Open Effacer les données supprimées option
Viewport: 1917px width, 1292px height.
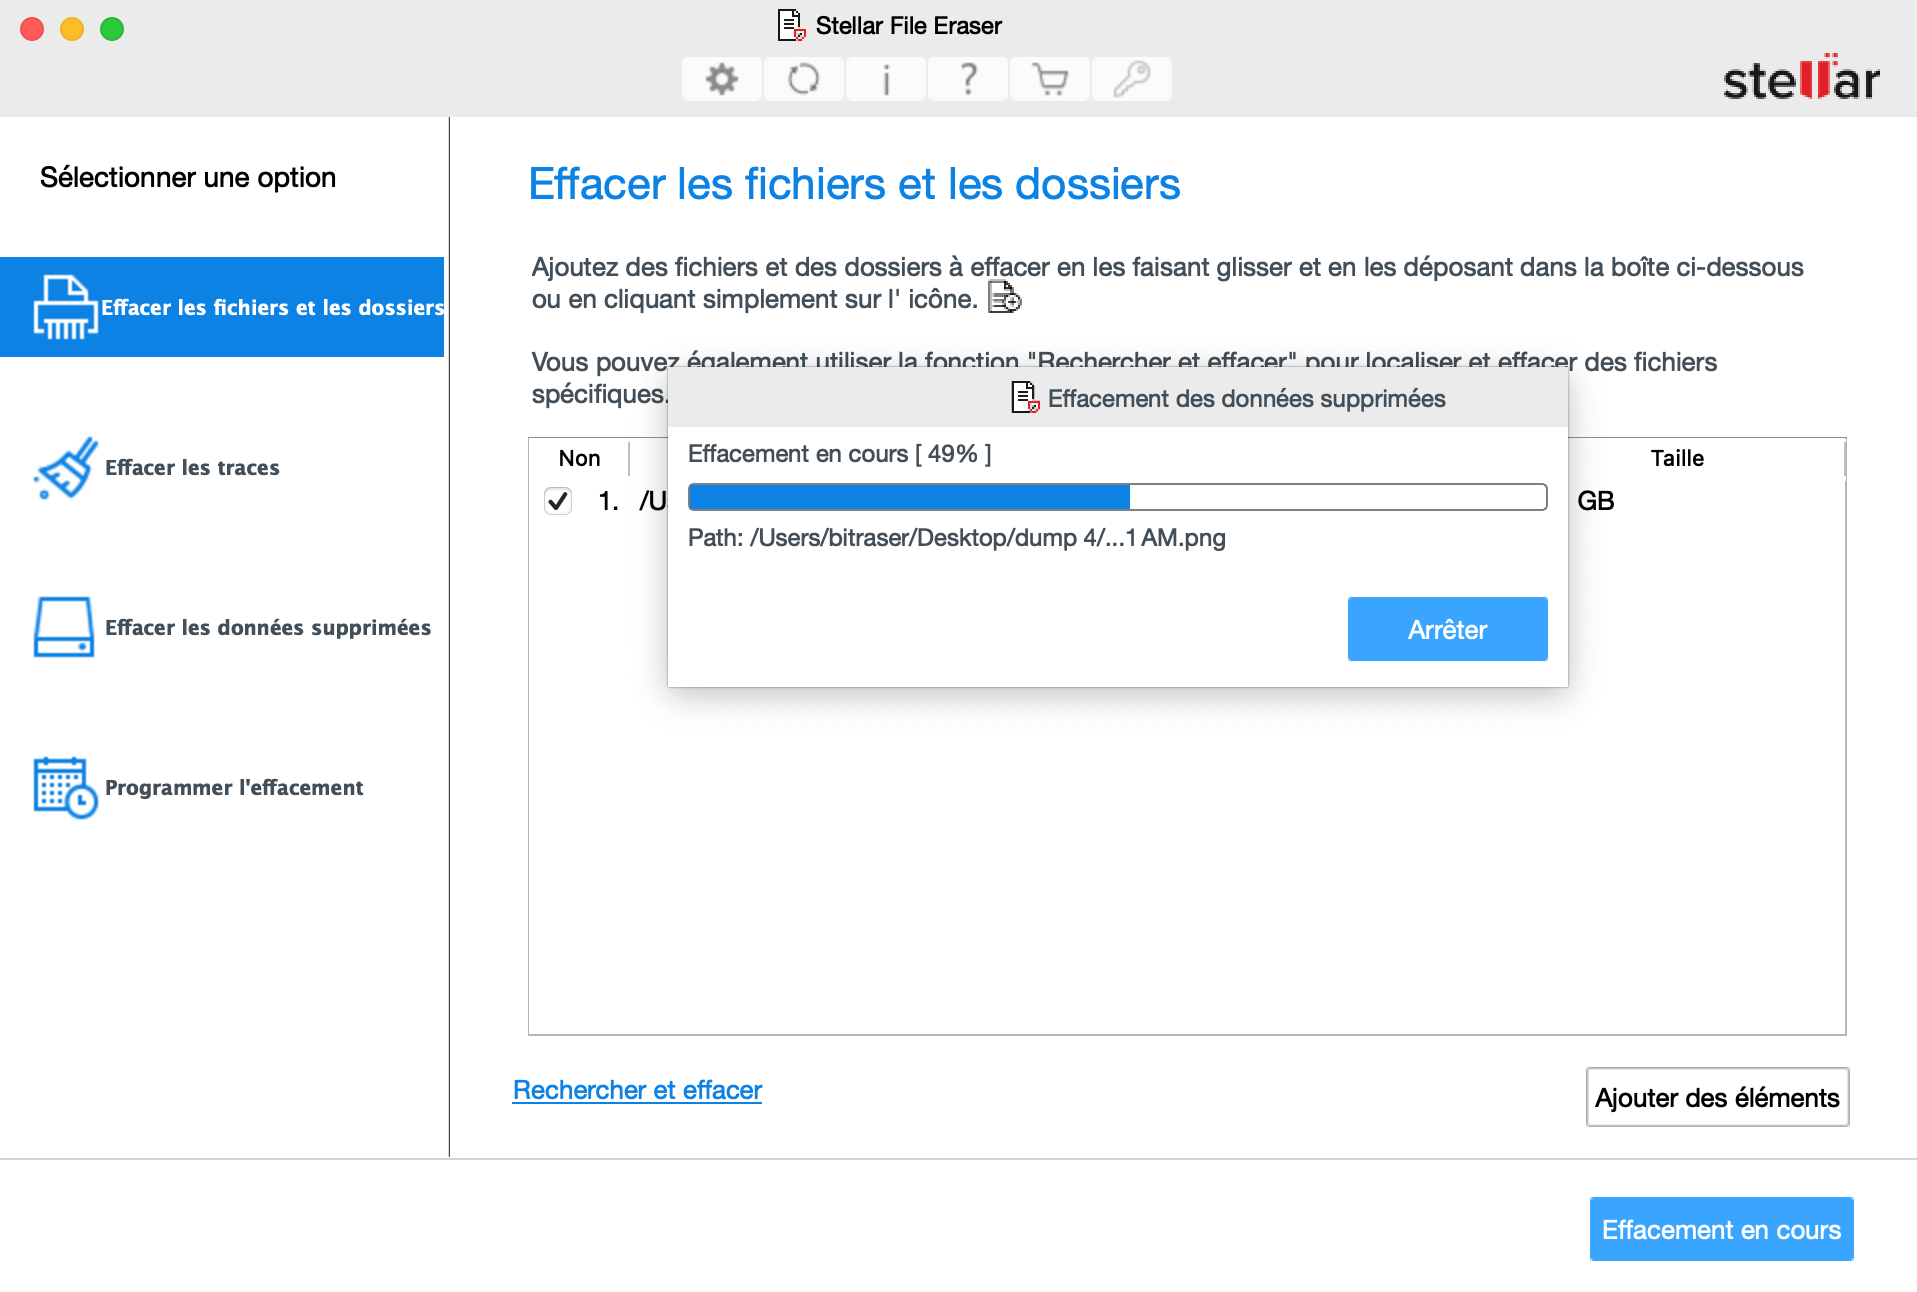(x=268, y=627)
